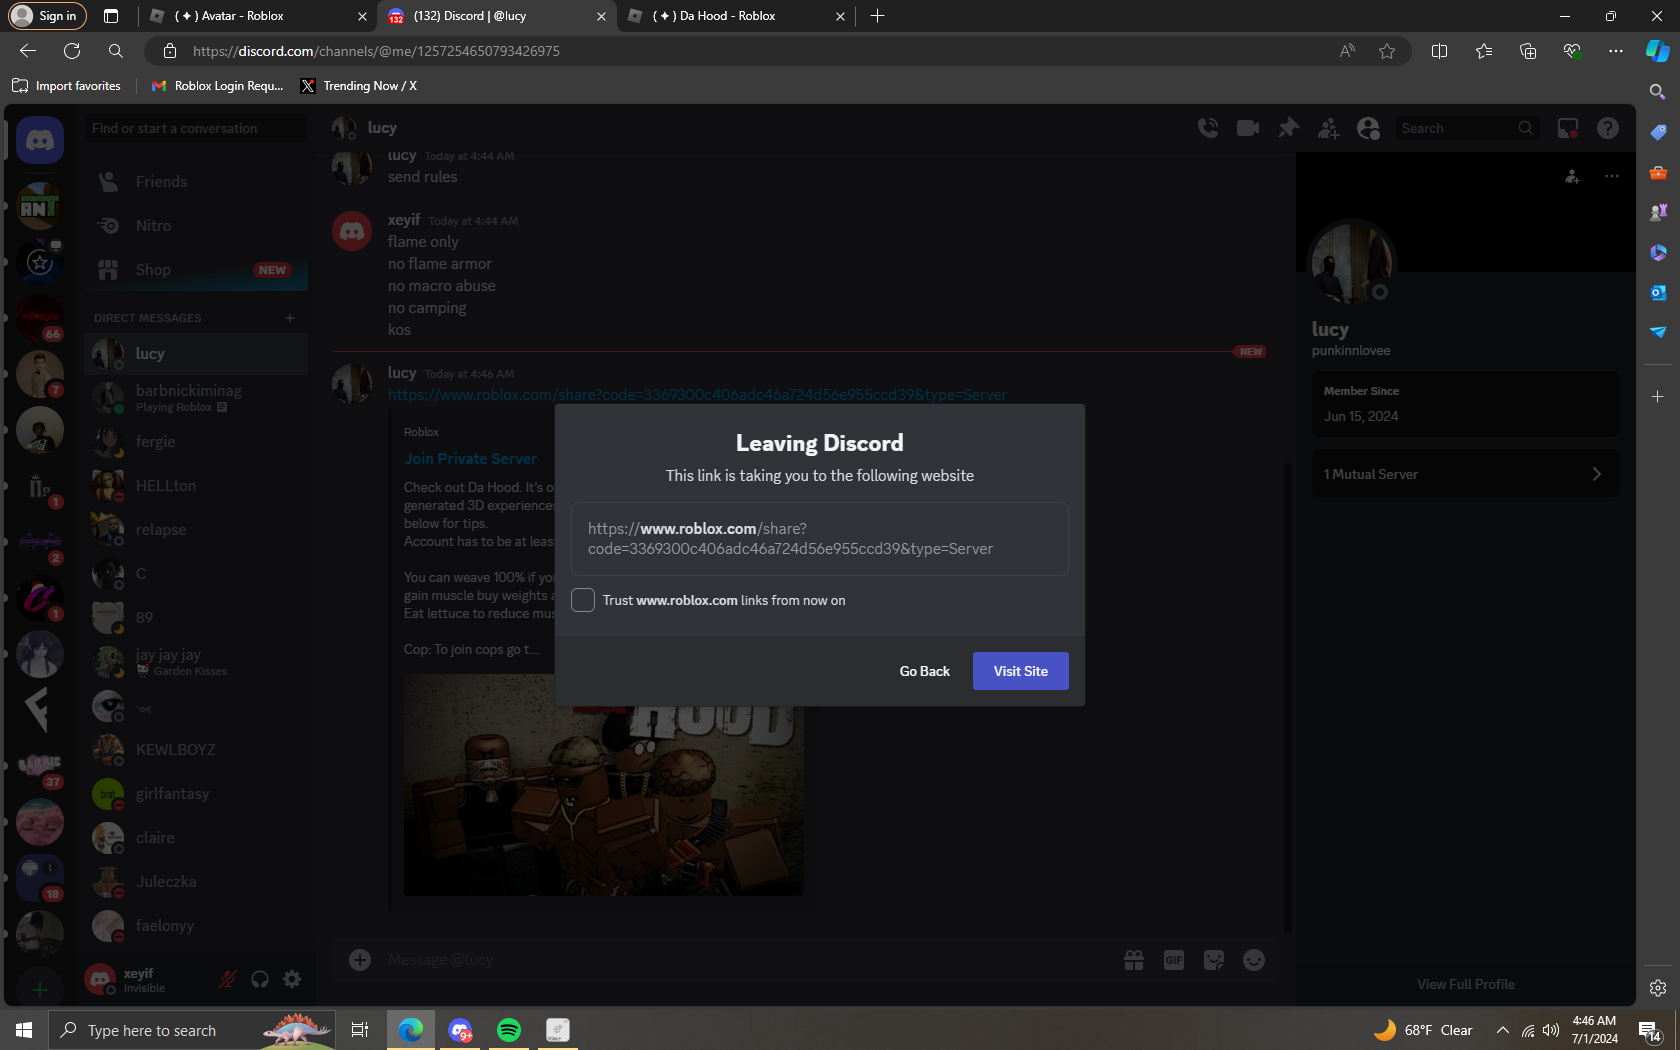
Task: Click the Visit Site button
Action: pyautogui.click(x=1021, y=671)
